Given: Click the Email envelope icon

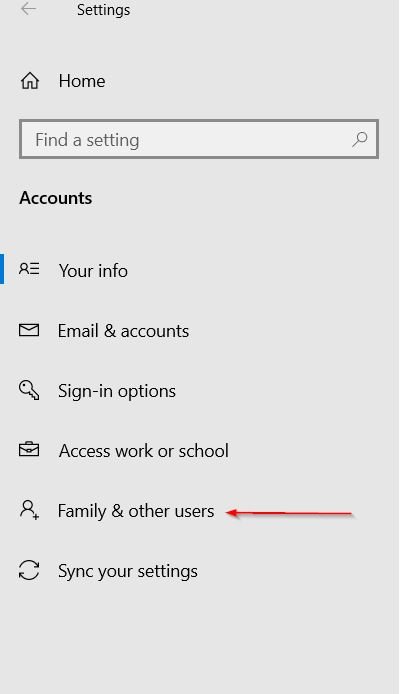Looking at the screenshot, I should coord(29,330).
